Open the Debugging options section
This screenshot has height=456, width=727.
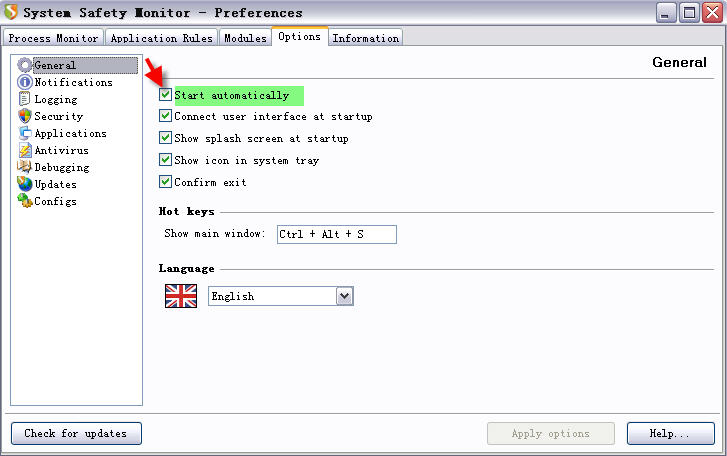tap(62, 168)
